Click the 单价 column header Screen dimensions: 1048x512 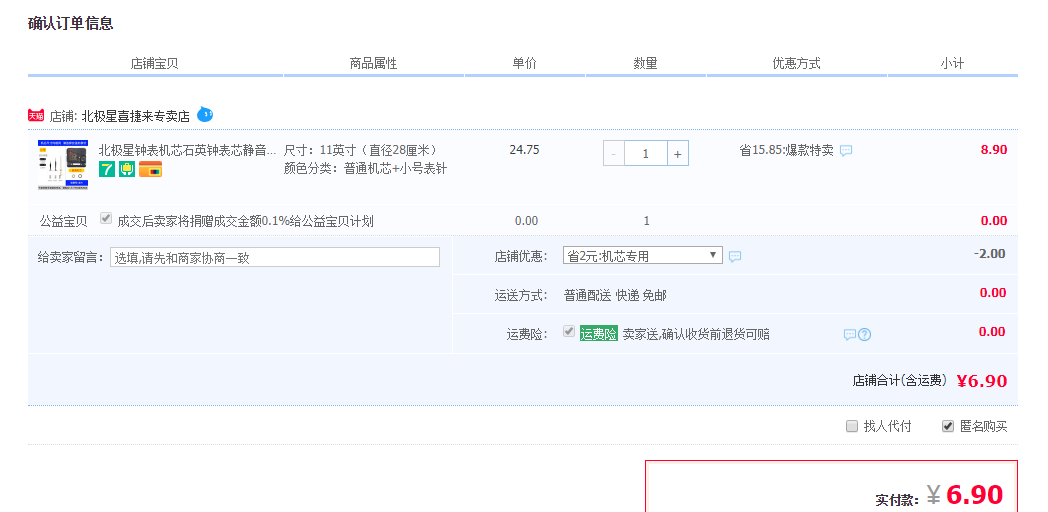click(525, 63)
